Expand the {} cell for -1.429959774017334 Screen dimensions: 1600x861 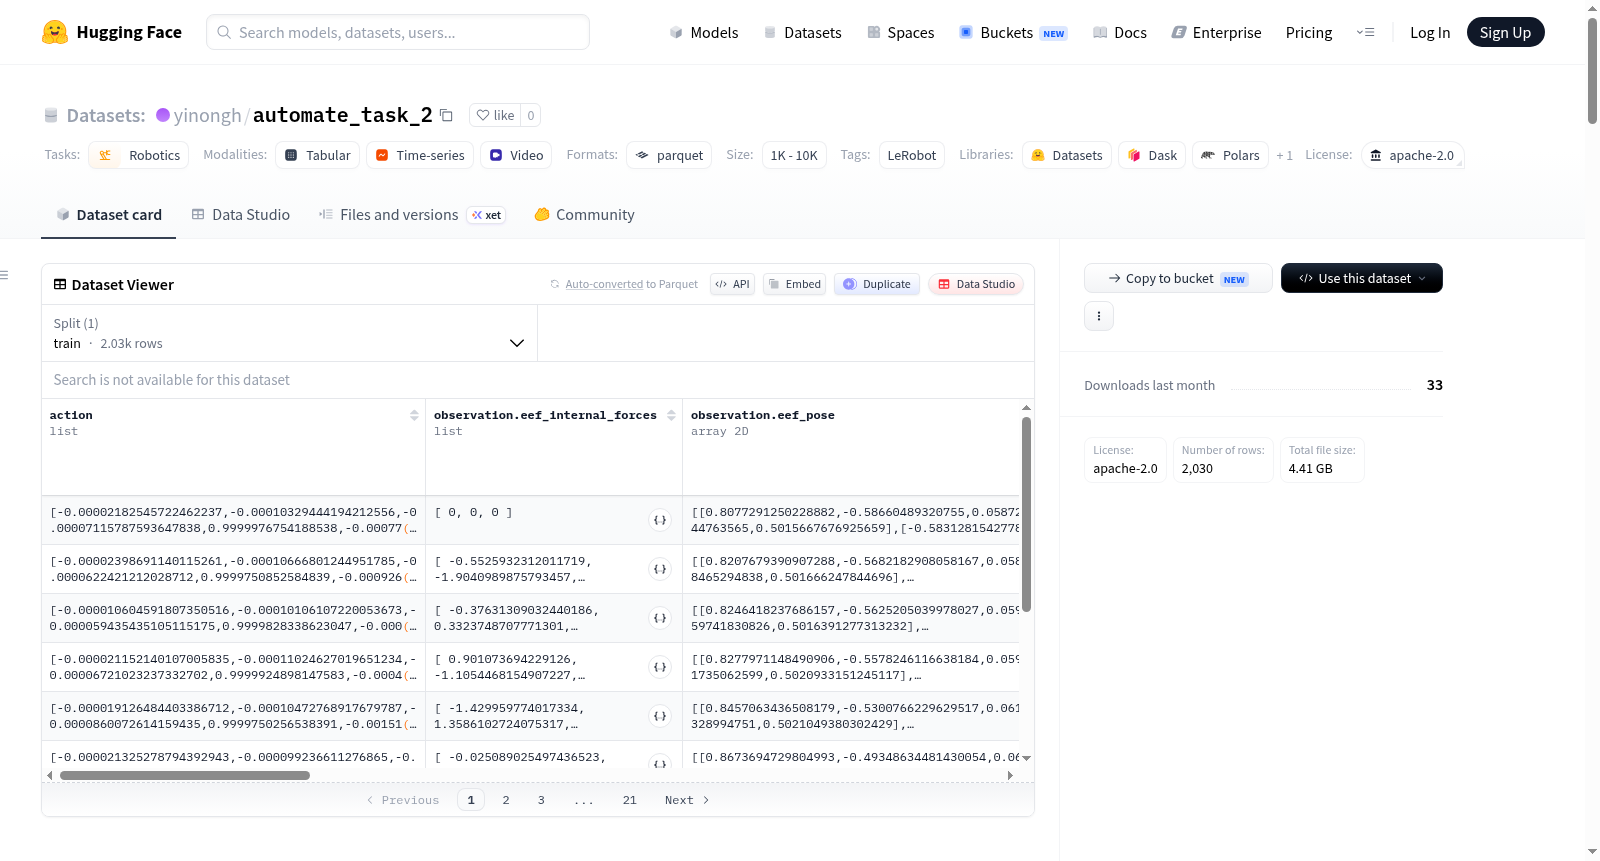point(660,716)
